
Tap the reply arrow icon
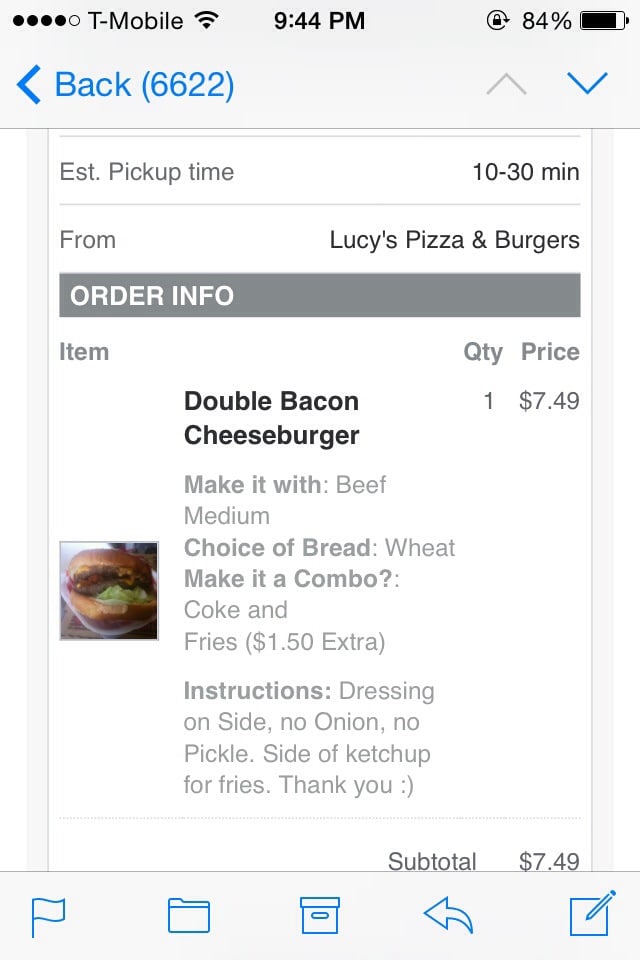tap(448, 915)
